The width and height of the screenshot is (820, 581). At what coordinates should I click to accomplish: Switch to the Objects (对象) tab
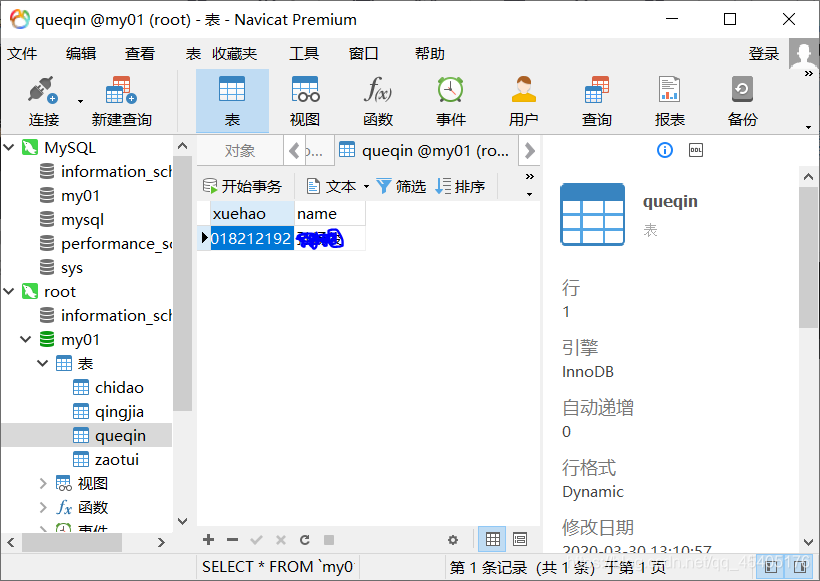tap(240, 151)
